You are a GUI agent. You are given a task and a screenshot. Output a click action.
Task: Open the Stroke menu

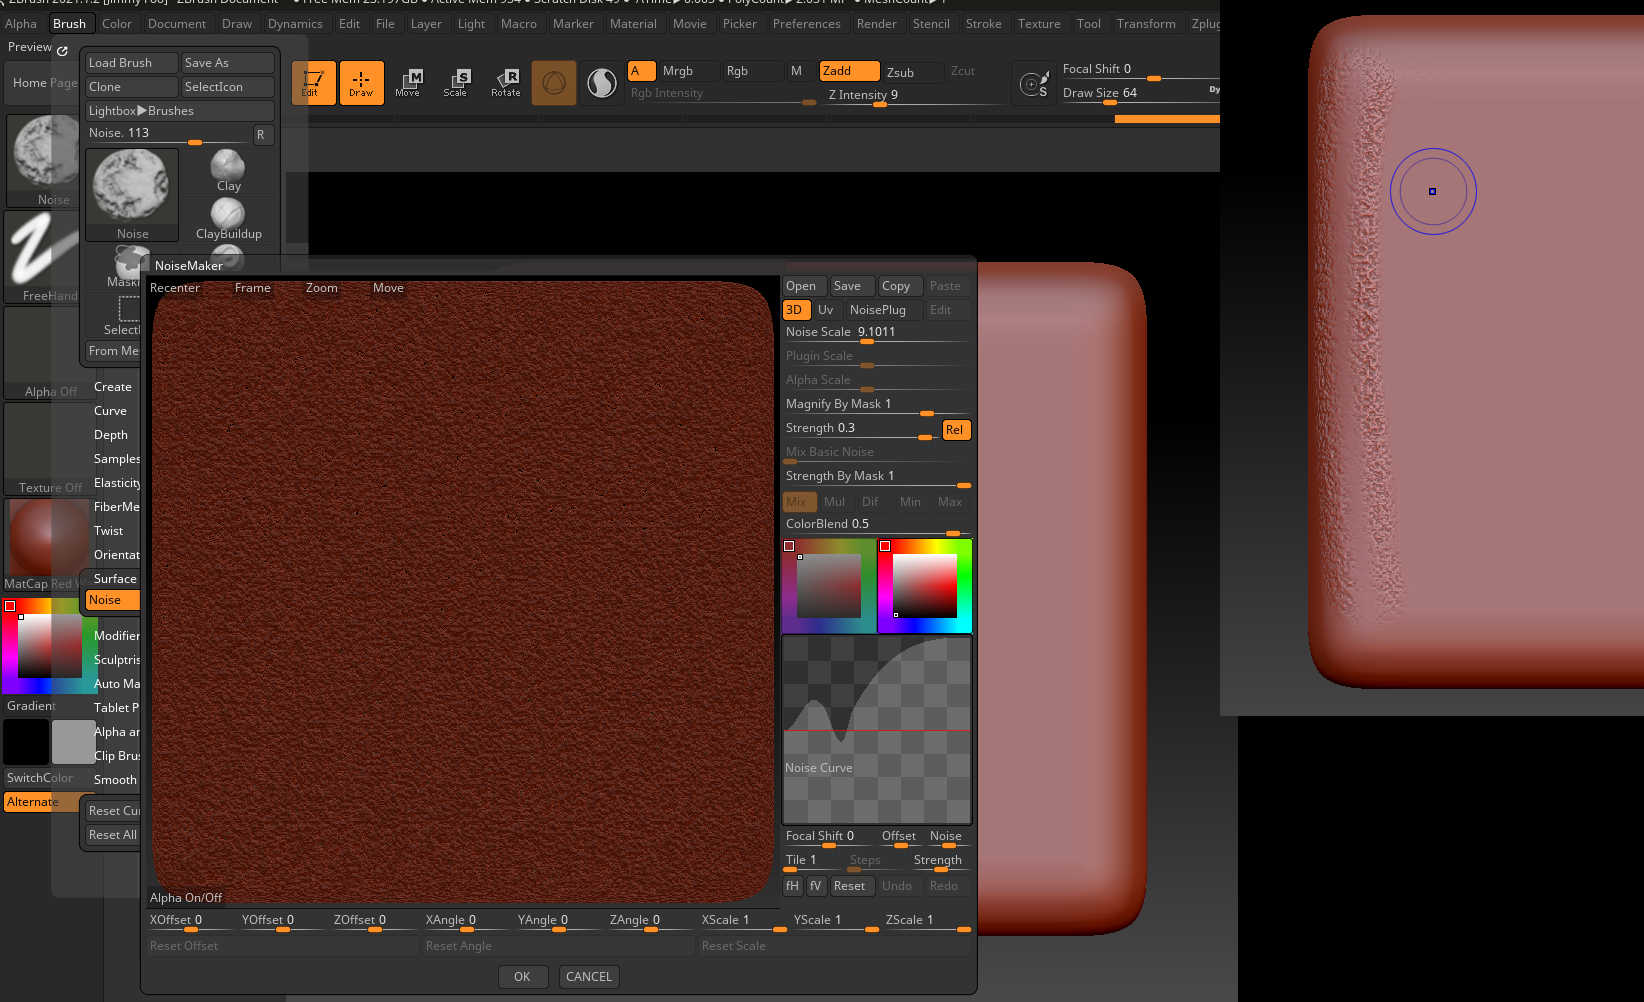coord(984,24)
